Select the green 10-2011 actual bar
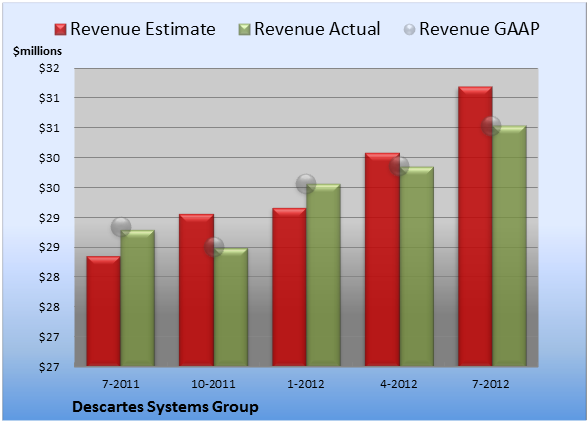 point(231,307)
